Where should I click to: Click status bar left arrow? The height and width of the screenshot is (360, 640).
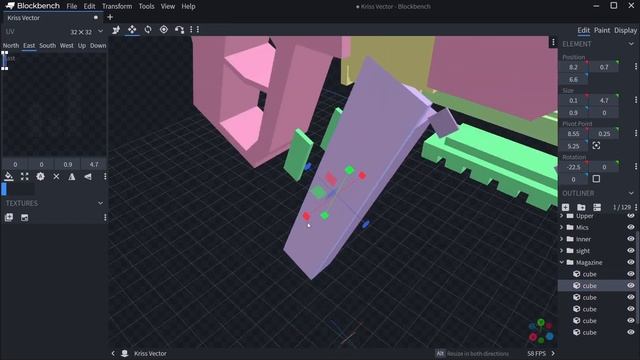pos(113,353)
